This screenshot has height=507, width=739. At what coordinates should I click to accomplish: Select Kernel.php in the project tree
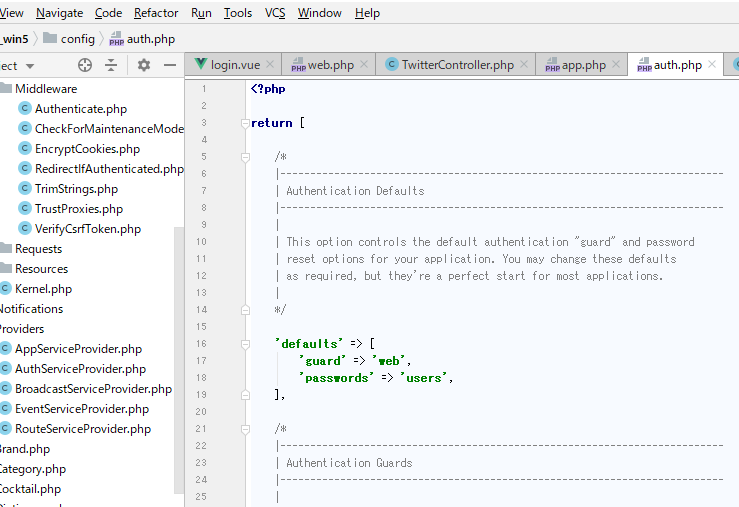[43, 289]
